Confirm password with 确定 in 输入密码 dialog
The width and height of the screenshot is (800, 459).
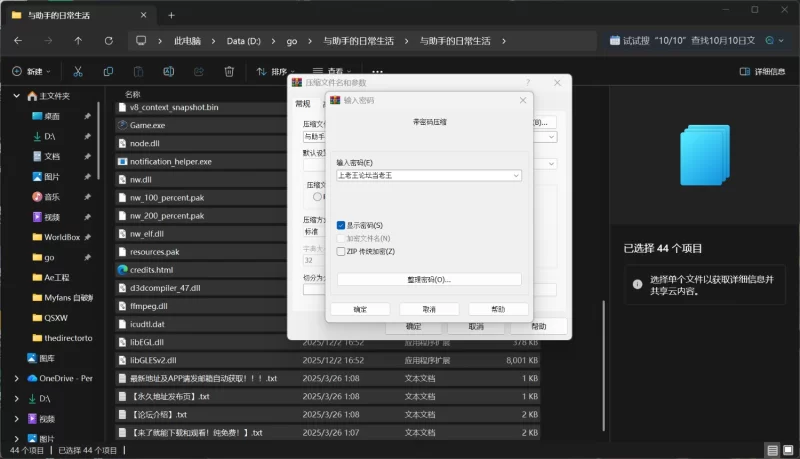[x=360, y=309]
